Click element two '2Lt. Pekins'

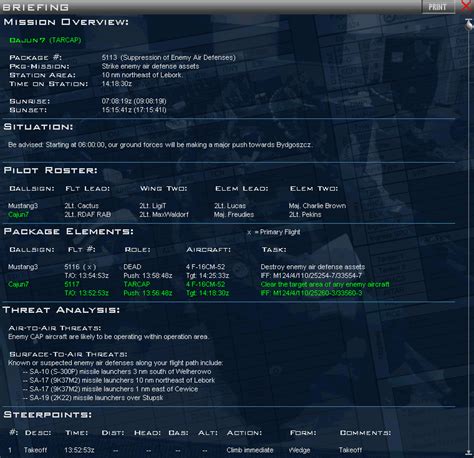tap(305, 214)
